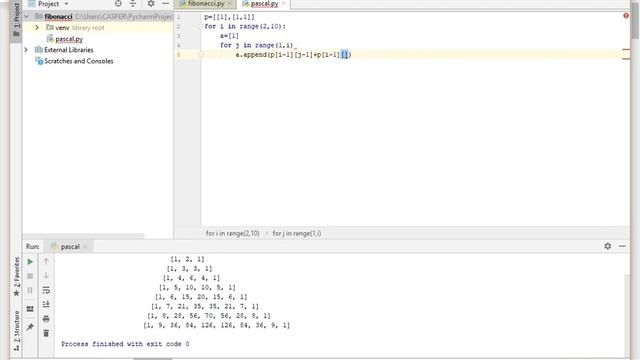The height and width of the screenshot is (360, 640).
Task: Close the fibonacci.py editor tab
Action: point(230,4)
